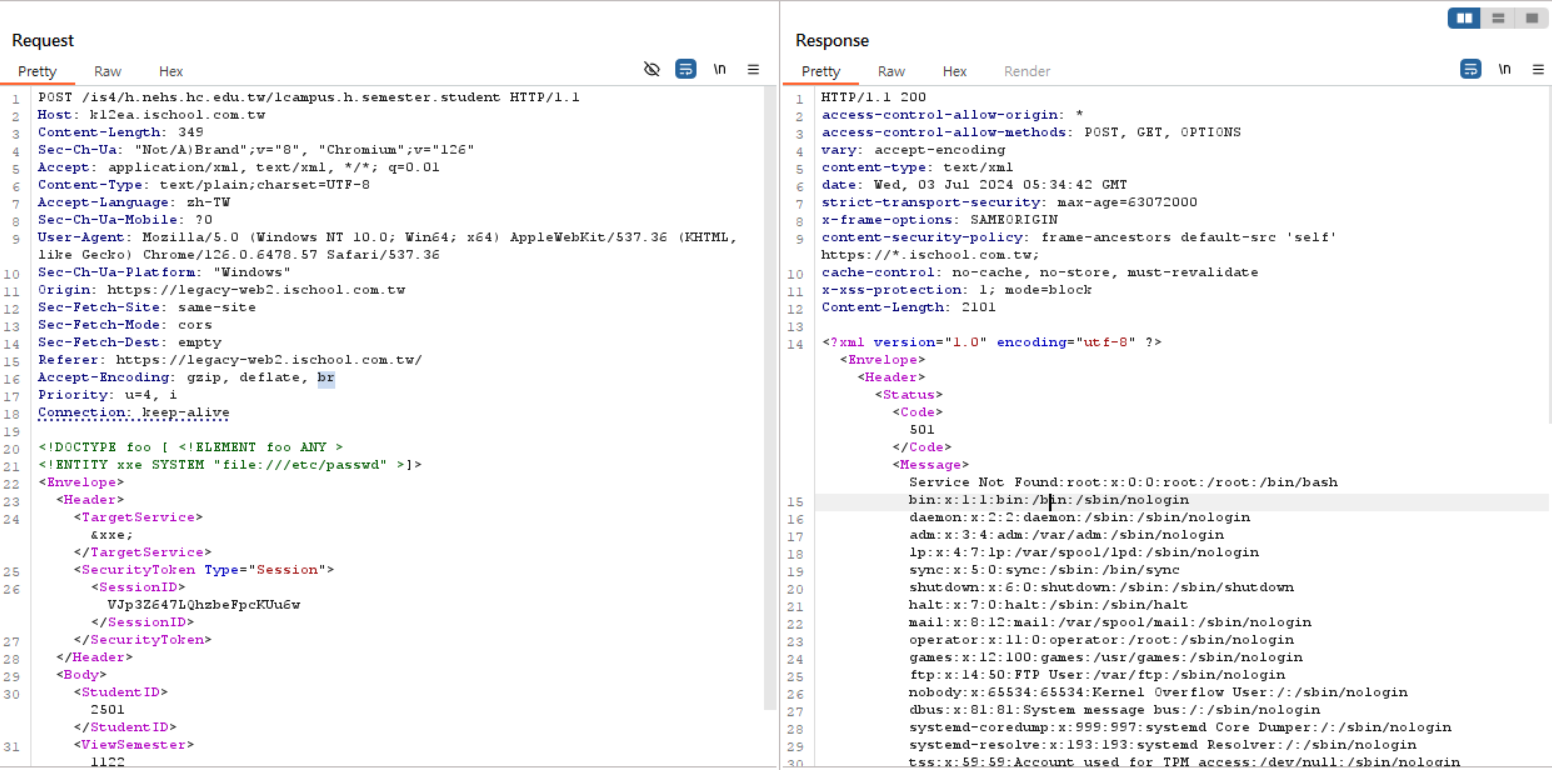This screenshot has width=1552, height=770.
Task: Click the Content-Length: 349 header
Action: click(x=121, y=132)
